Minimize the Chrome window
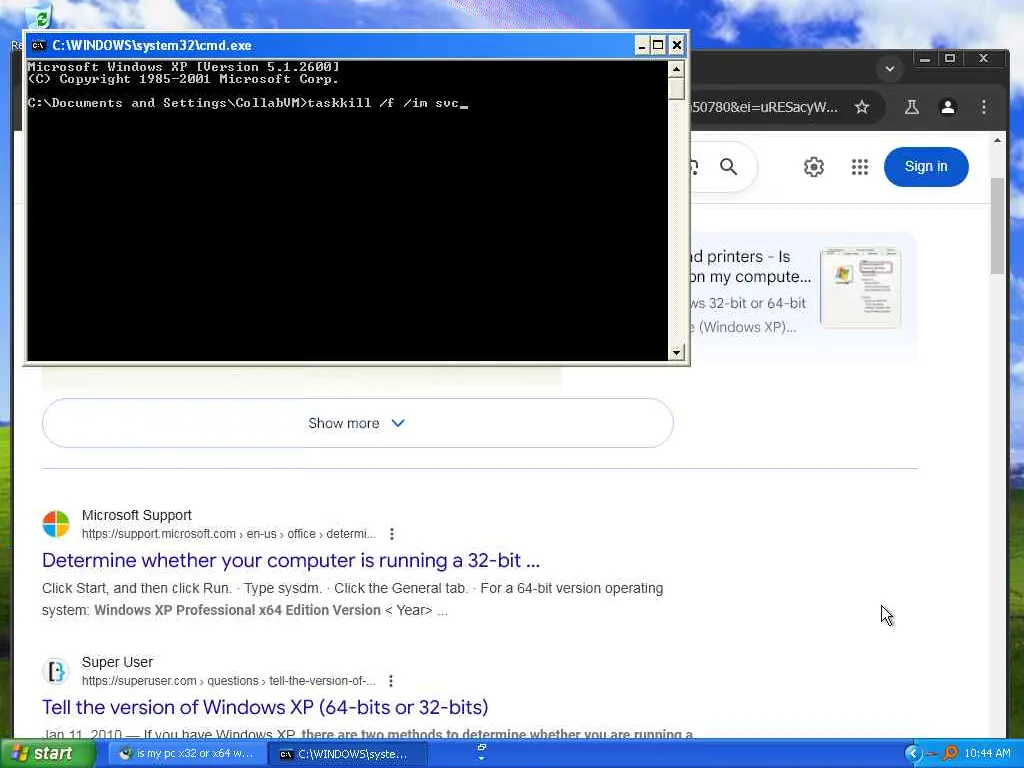Viewport: 1024px width, 768px height. [x=924, y=59]
